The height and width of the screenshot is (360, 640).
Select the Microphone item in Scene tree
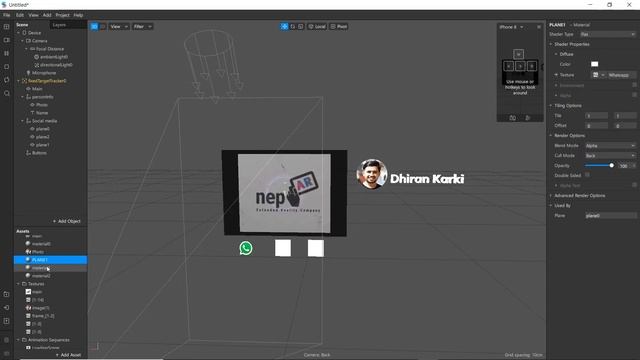pos(44,73)
